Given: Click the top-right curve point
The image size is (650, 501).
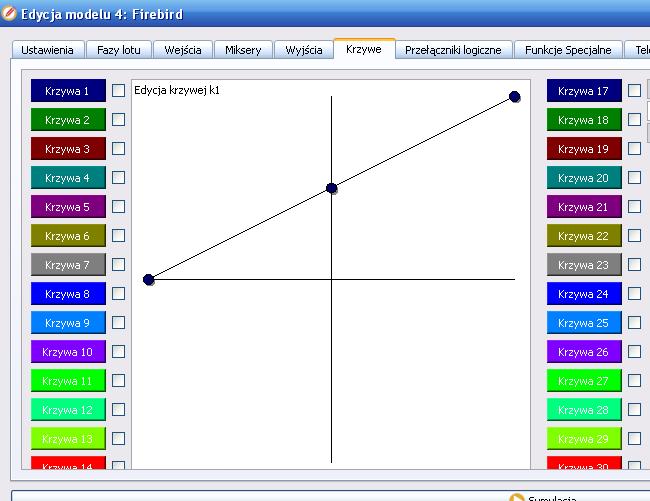Looking at the screenshot, I should [x=514, y=97].
